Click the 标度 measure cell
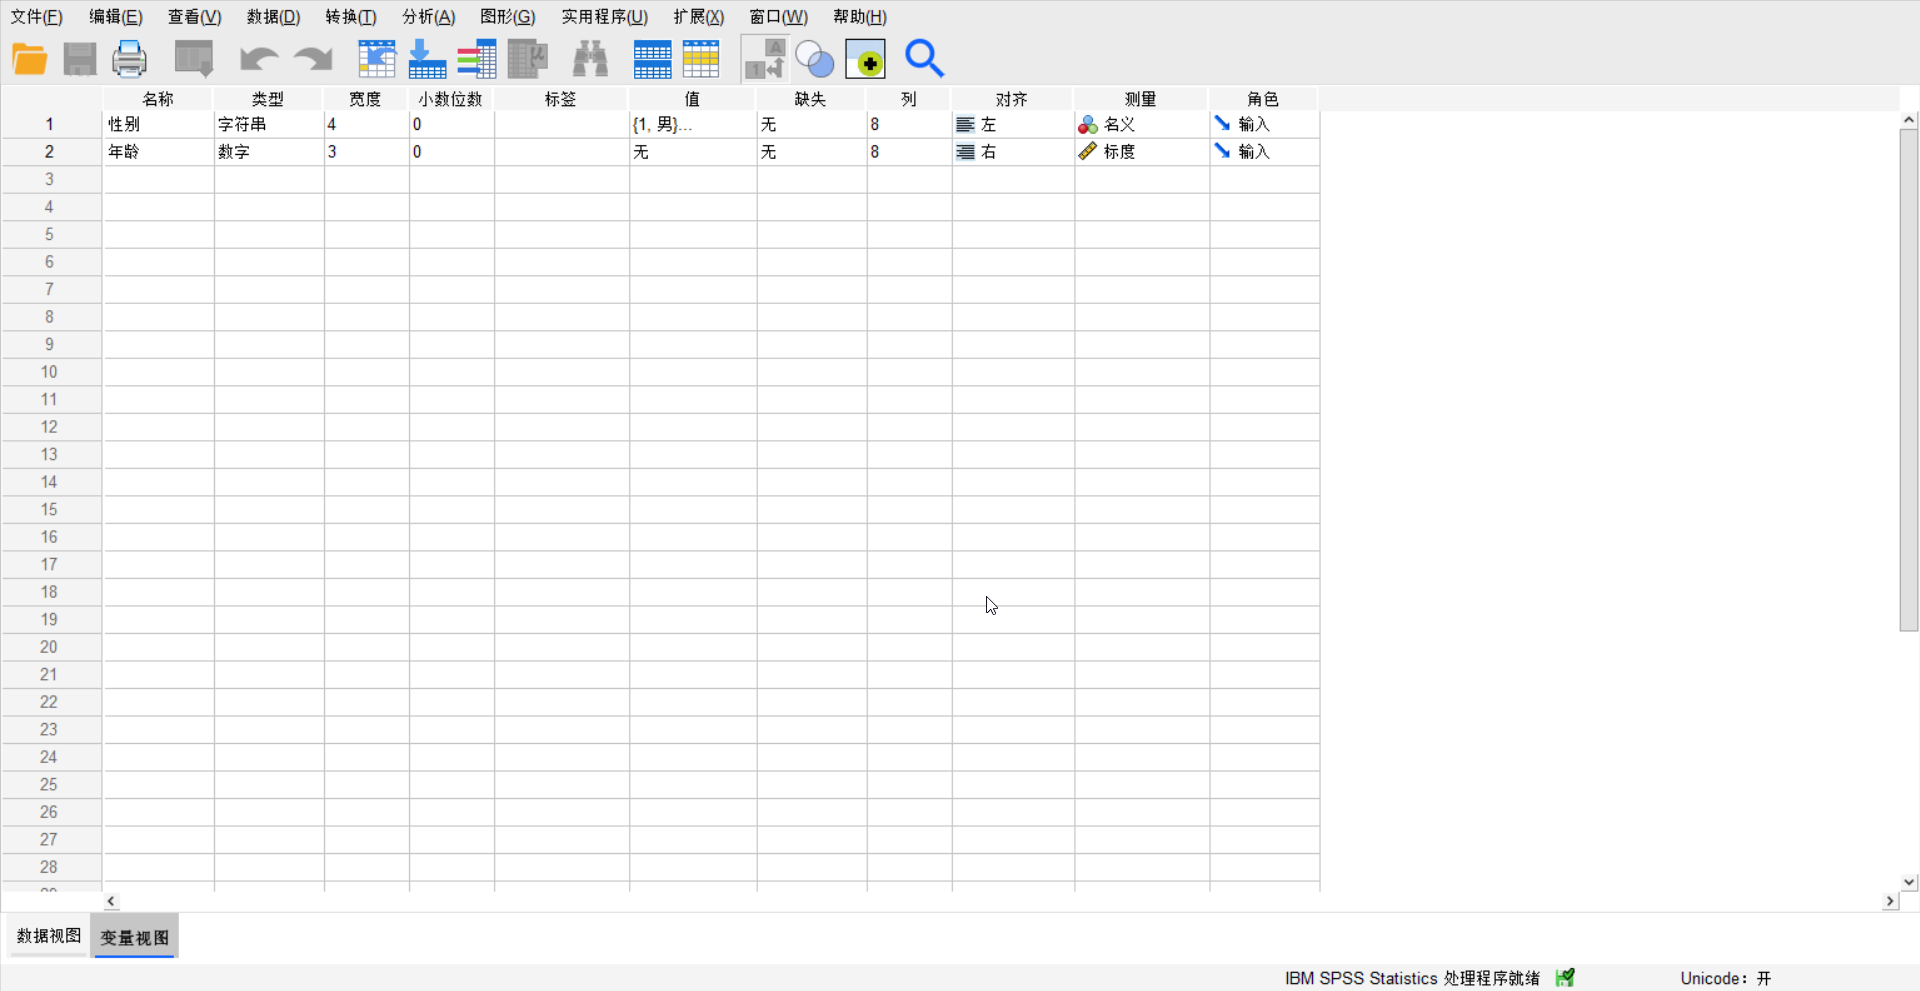The height and width of the screenshot is (991, 1920). coord(1142,152)
